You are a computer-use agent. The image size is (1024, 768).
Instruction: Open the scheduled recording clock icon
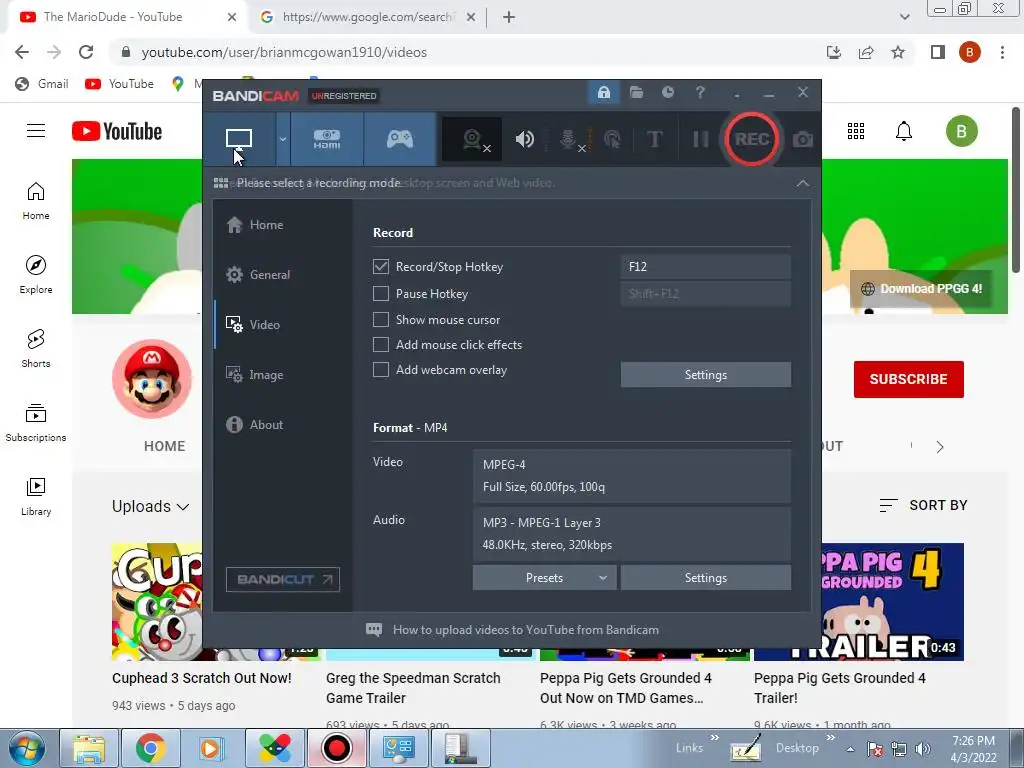click(667, 93)
